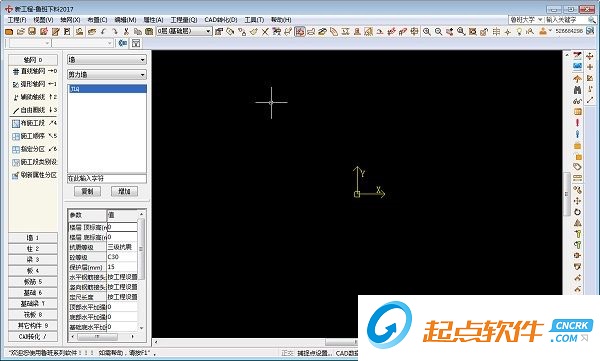Open the 工程量(Q) menu

pos(184,20)
